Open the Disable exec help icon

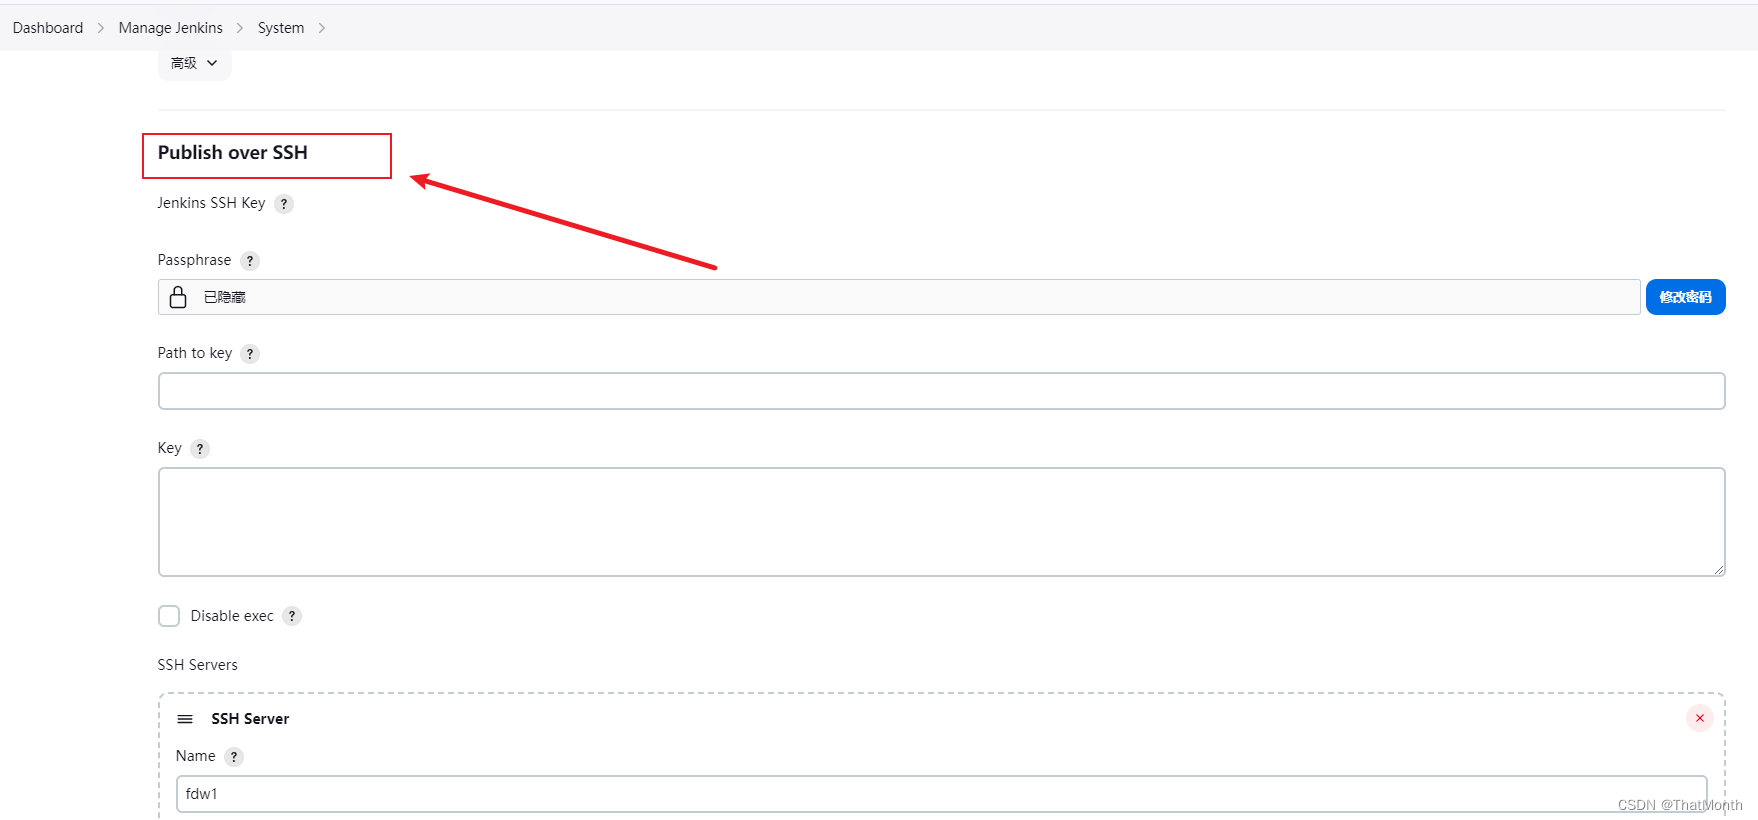pos(291,616)
